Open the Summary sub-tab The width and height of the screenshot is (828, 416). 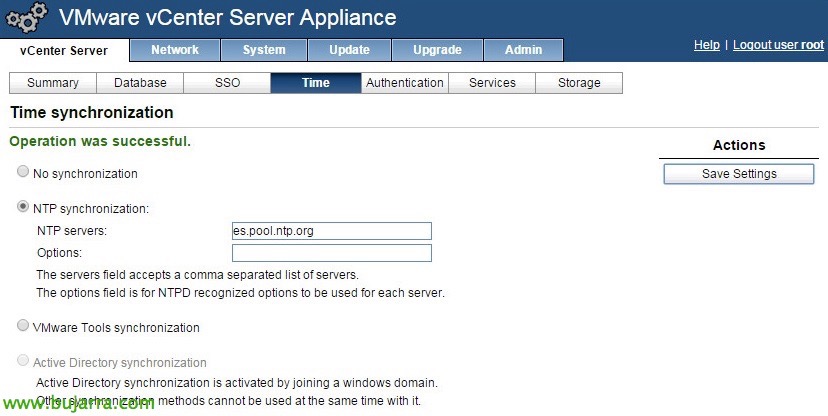click(53, 83)
